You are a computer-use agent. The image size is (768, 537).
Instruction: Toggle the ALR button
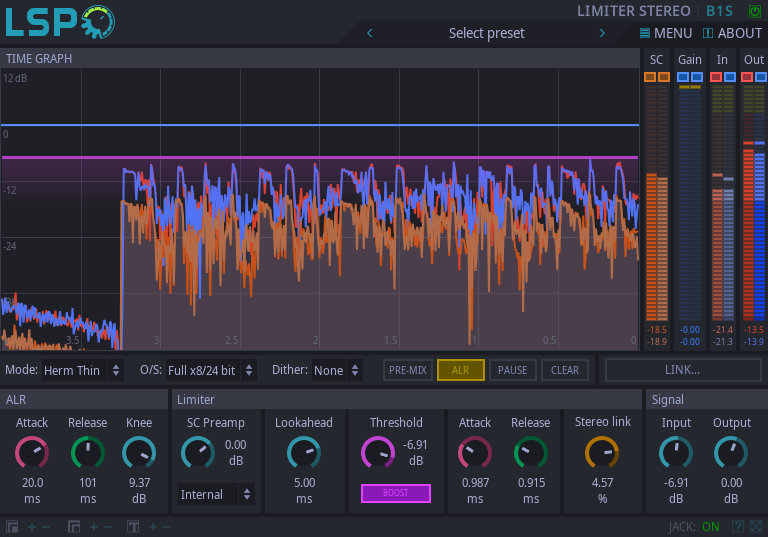(x=460, y=370)
